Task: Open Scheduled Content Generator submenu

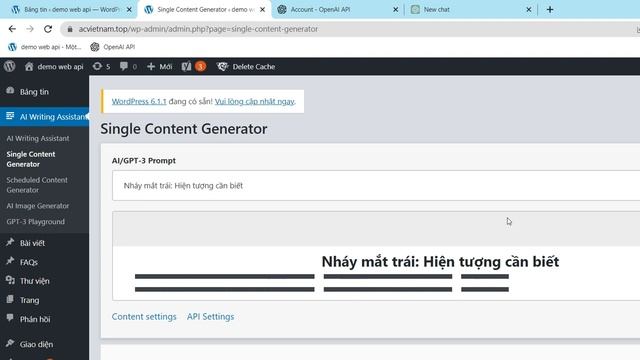Action: (37, 185)
